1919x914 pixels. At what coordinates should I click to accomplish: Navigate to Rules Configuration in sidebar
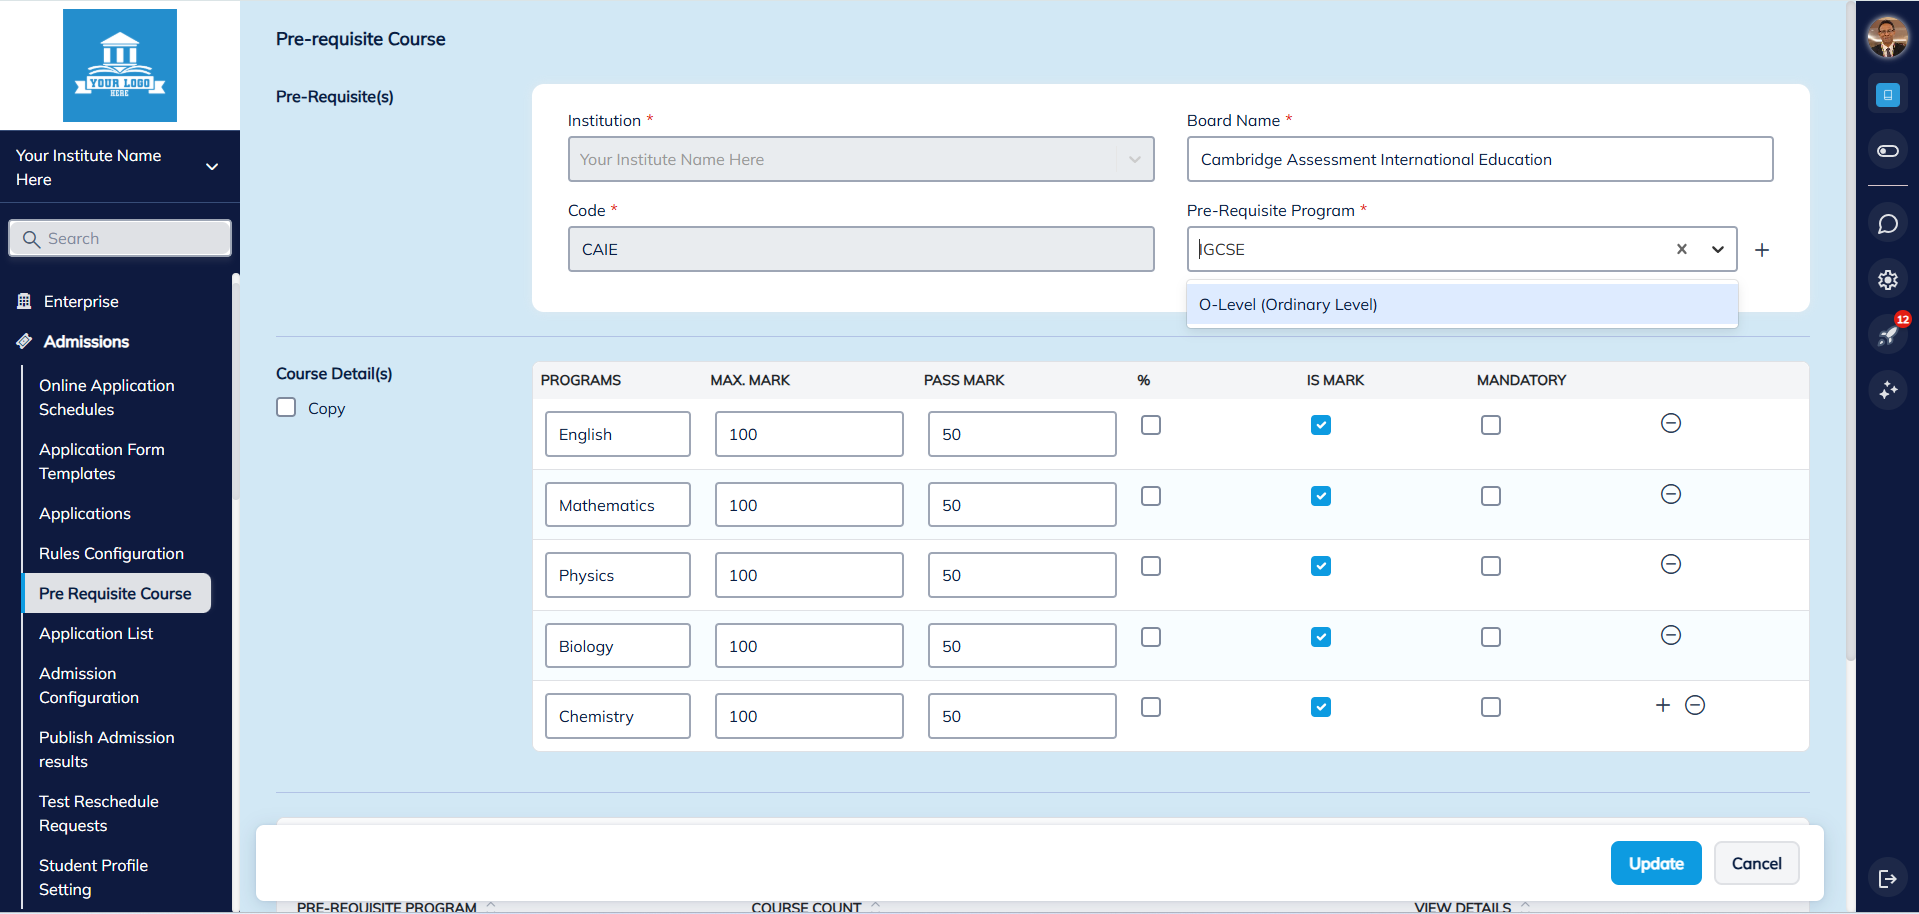111,553
